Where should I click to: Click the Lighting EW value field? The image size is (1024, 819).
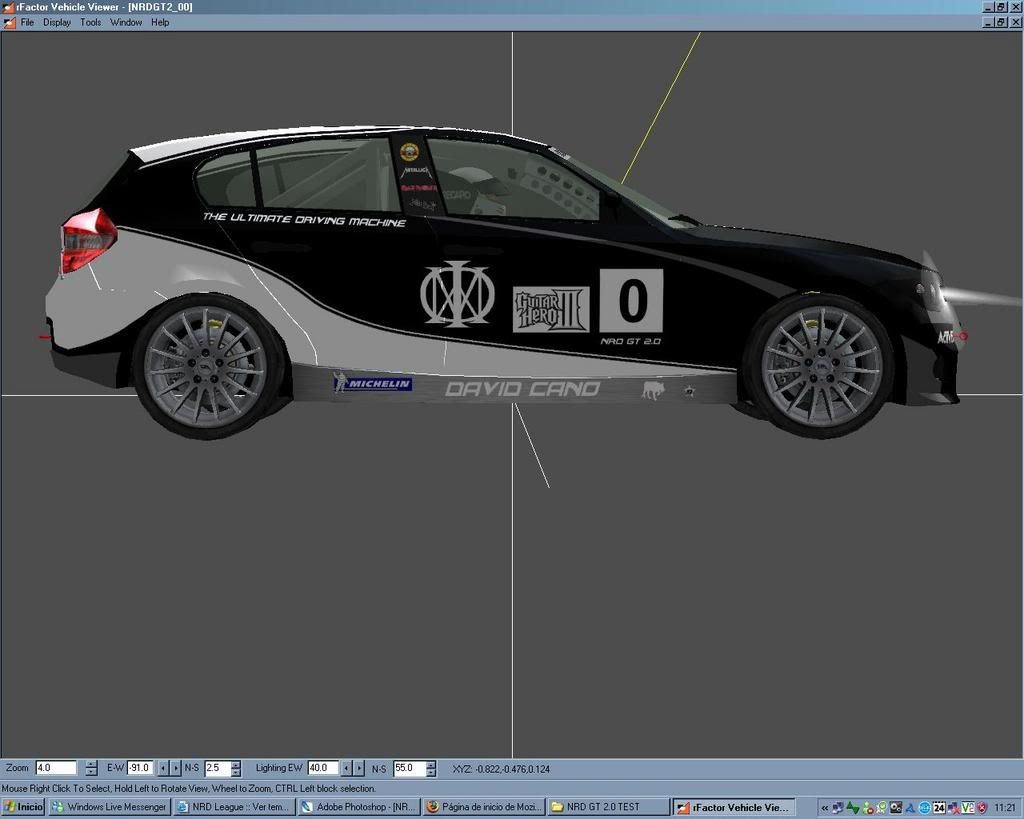(323, 768)
